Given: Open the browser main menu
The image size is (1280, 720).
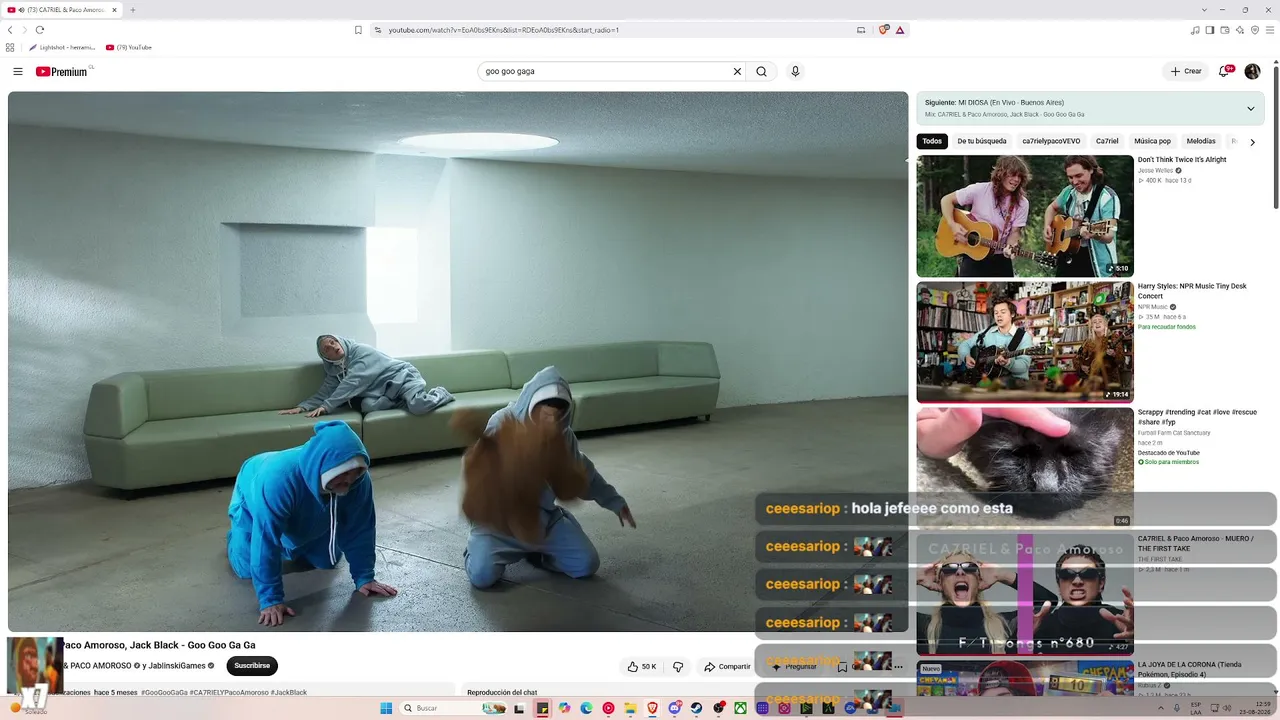Looking at the screenshot, I should click(1270, 30).
